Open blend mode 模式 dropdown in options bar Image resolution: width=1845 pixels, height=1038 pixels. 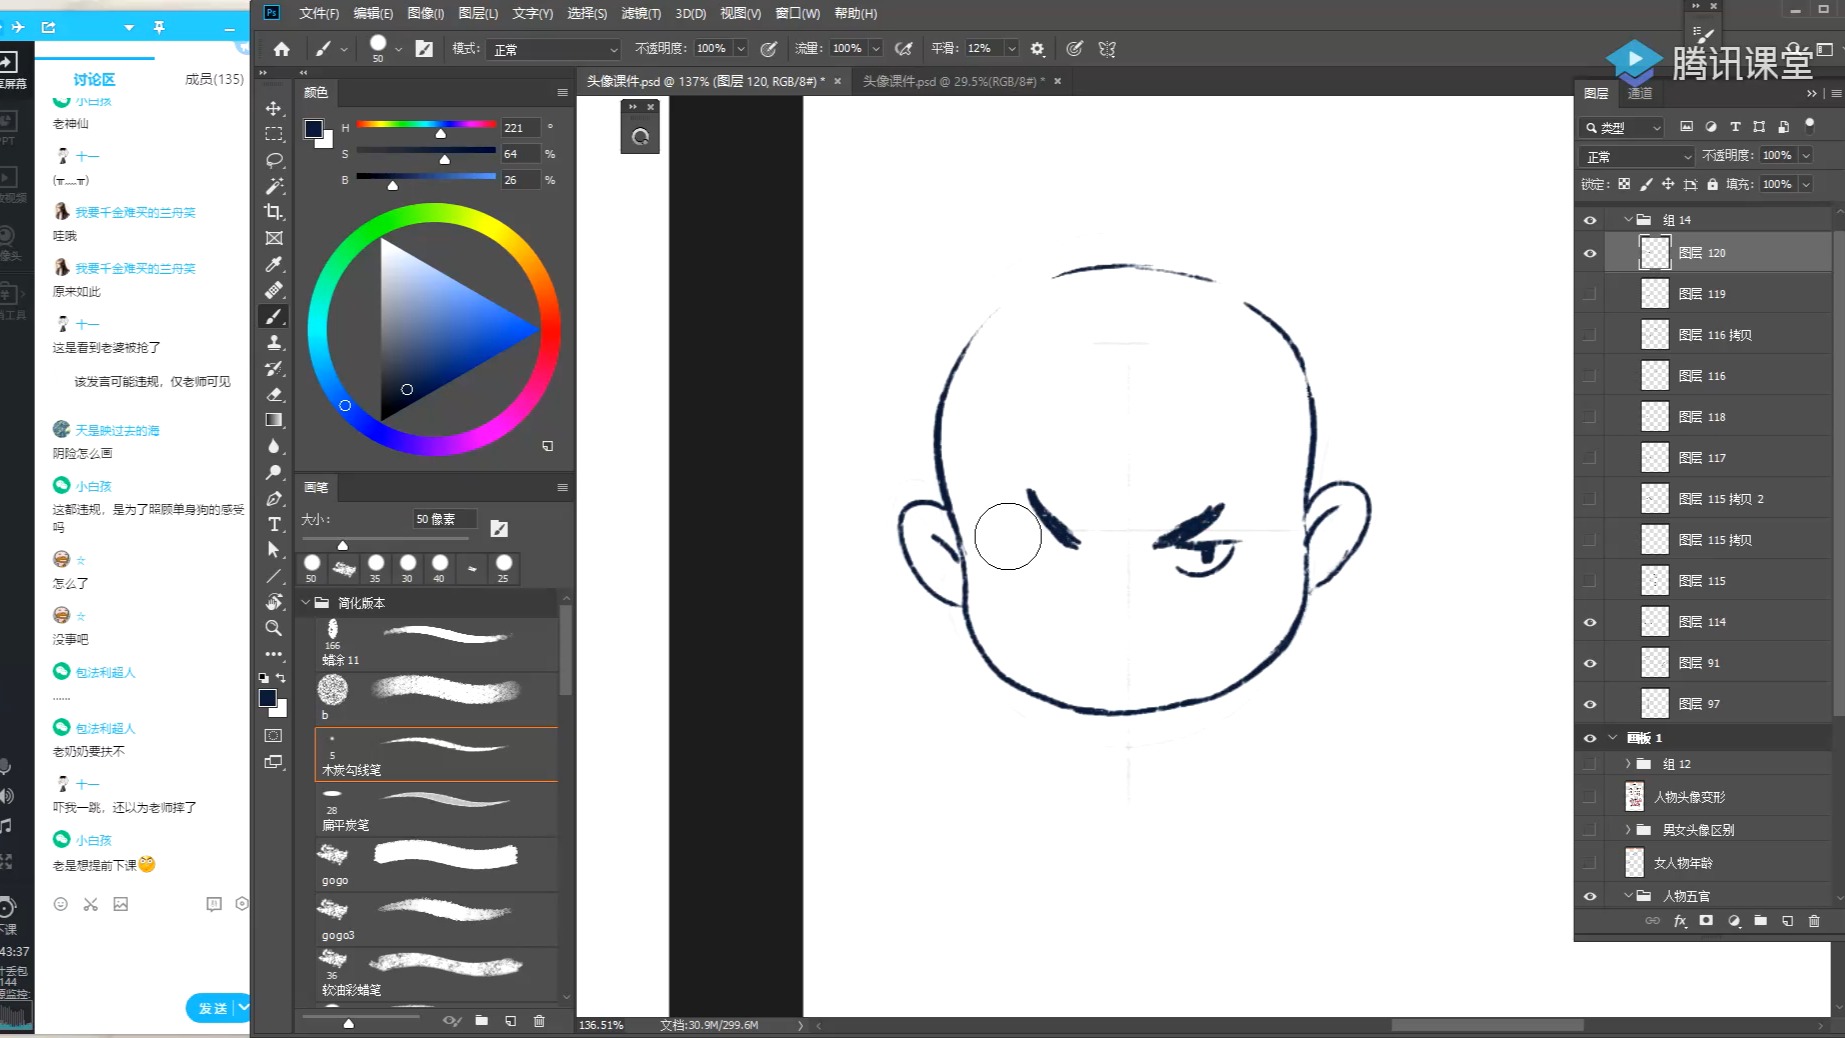(554, 49)
